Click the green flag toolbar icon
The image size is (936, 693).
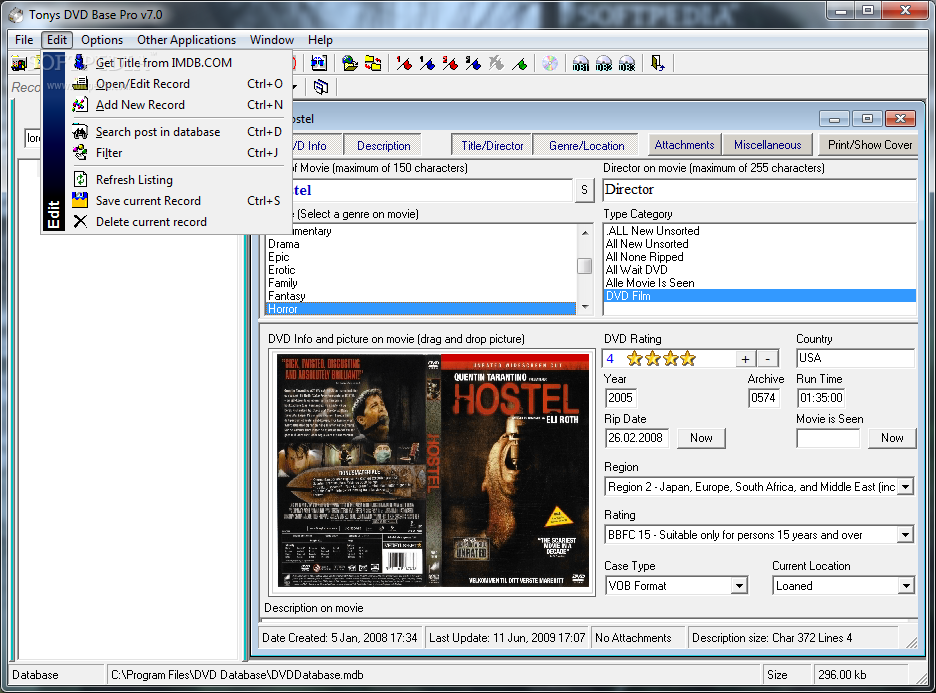(x=519, y=63)
